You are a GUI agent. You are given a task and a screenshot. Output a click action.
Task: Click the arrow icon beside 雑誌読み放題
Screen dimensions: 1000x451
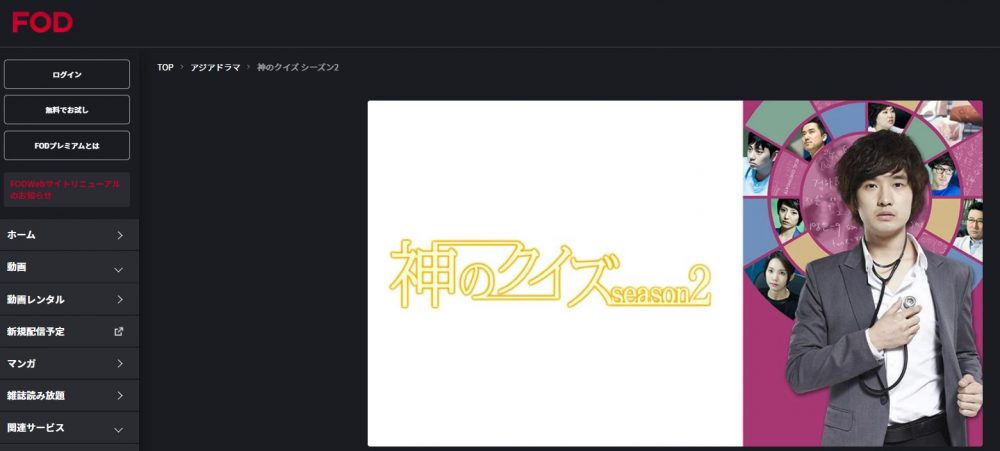(119, 396)
